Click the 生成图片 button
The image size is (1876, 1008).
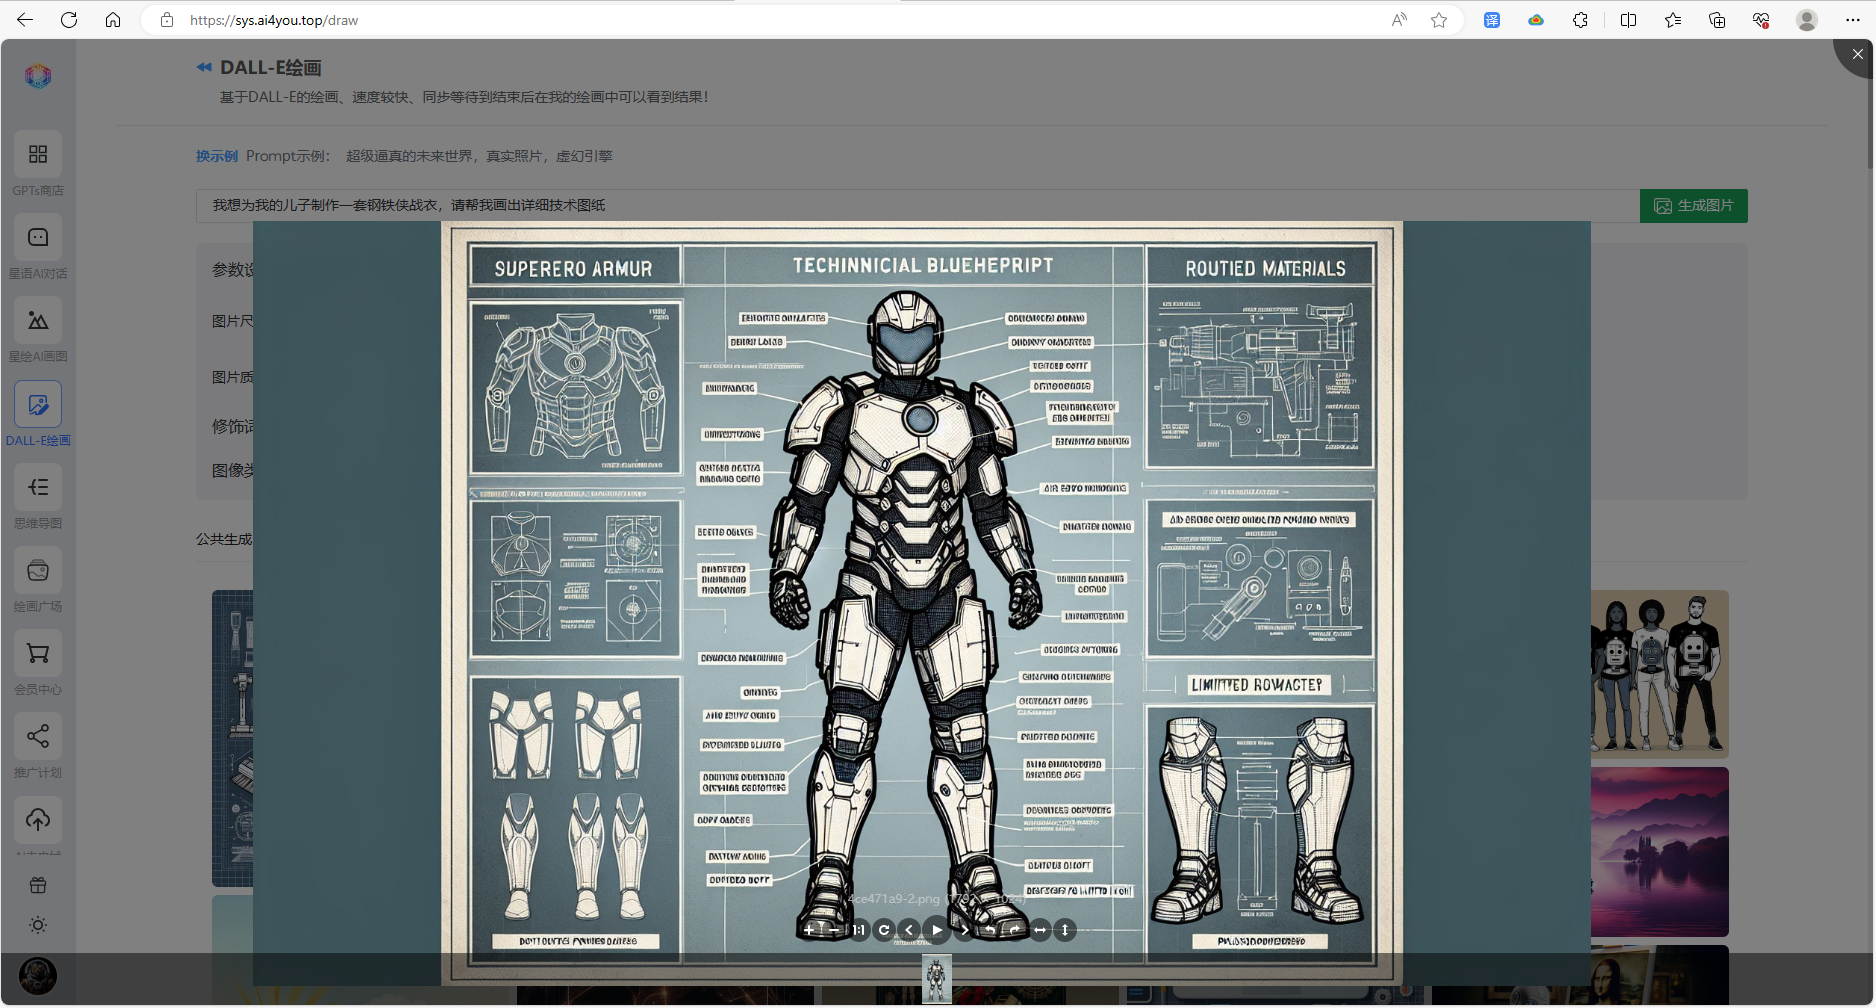click(x=1693, y=205)
